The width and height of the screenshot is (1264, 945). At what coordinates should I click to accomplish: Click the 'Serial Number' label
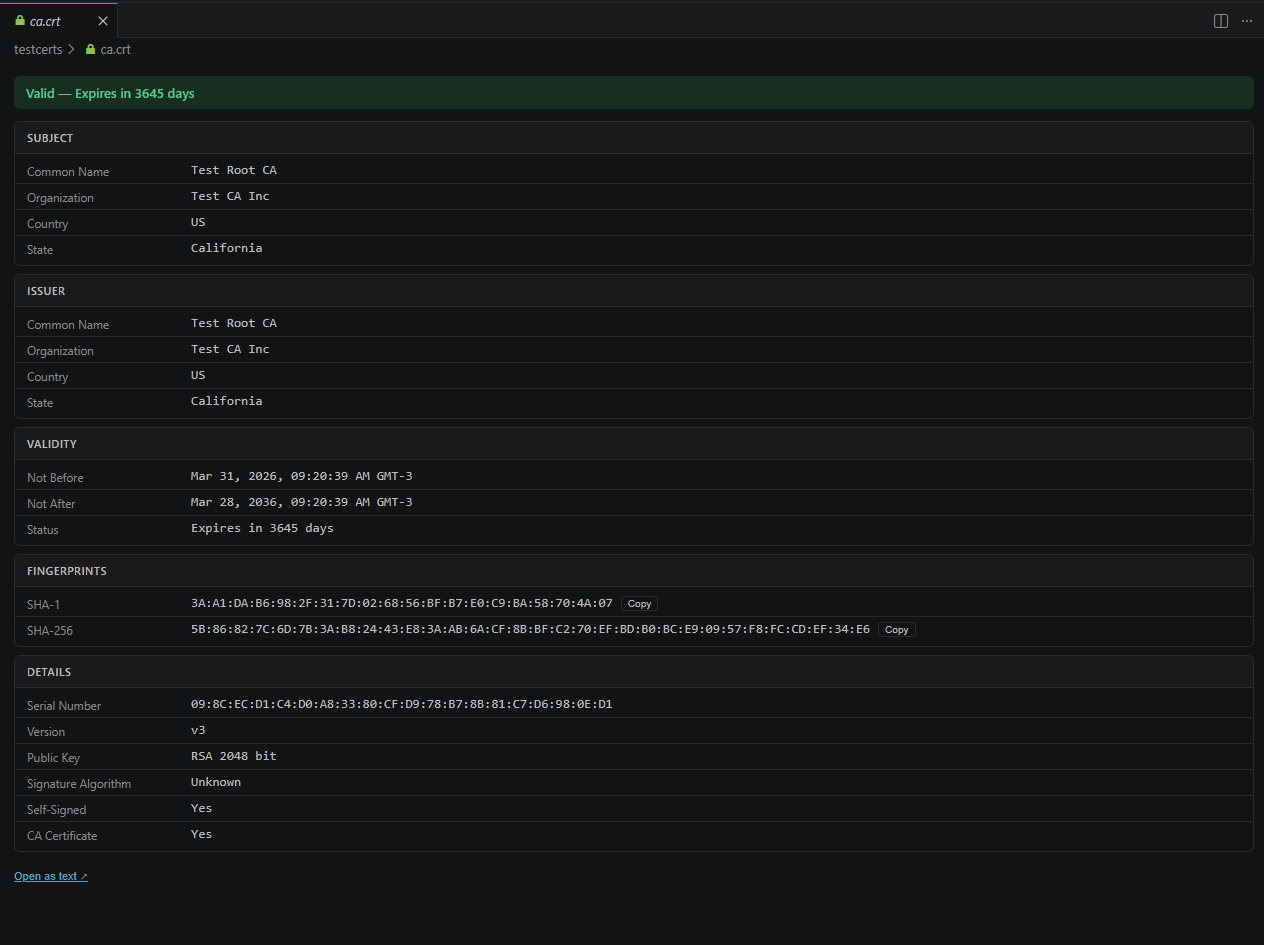point(64,706)
